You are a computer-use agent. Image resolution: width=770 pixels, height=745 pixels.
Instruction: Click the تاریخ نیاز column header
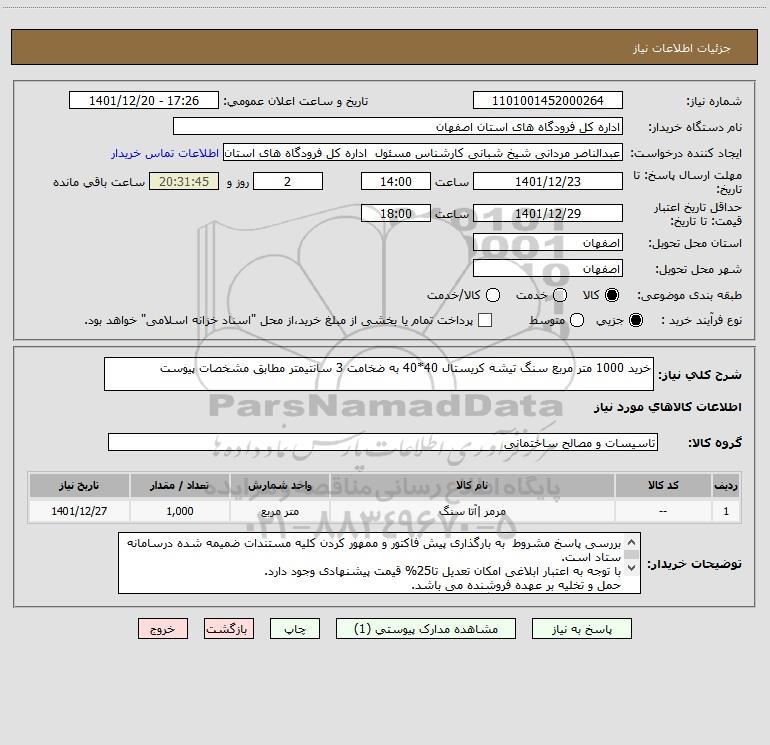tap(79, 485)
